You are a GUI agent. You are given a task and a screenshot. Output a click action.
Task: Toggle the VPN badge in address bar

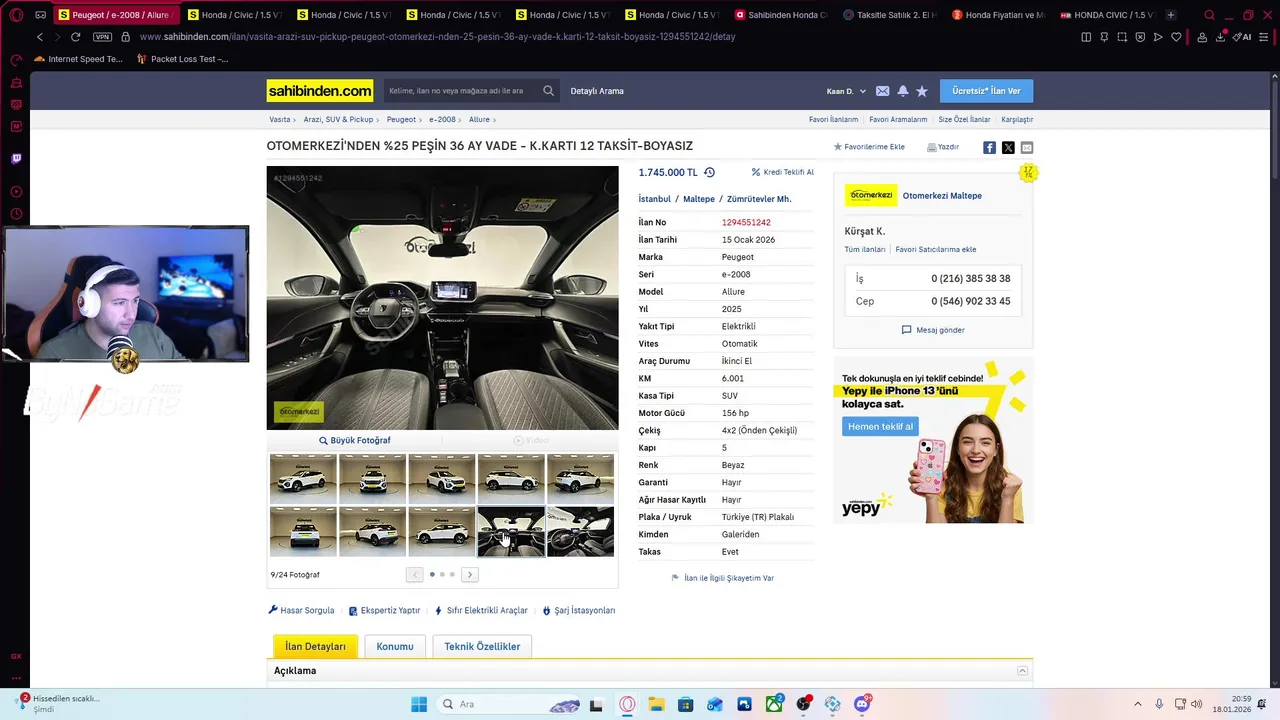[x=102, y=37]
